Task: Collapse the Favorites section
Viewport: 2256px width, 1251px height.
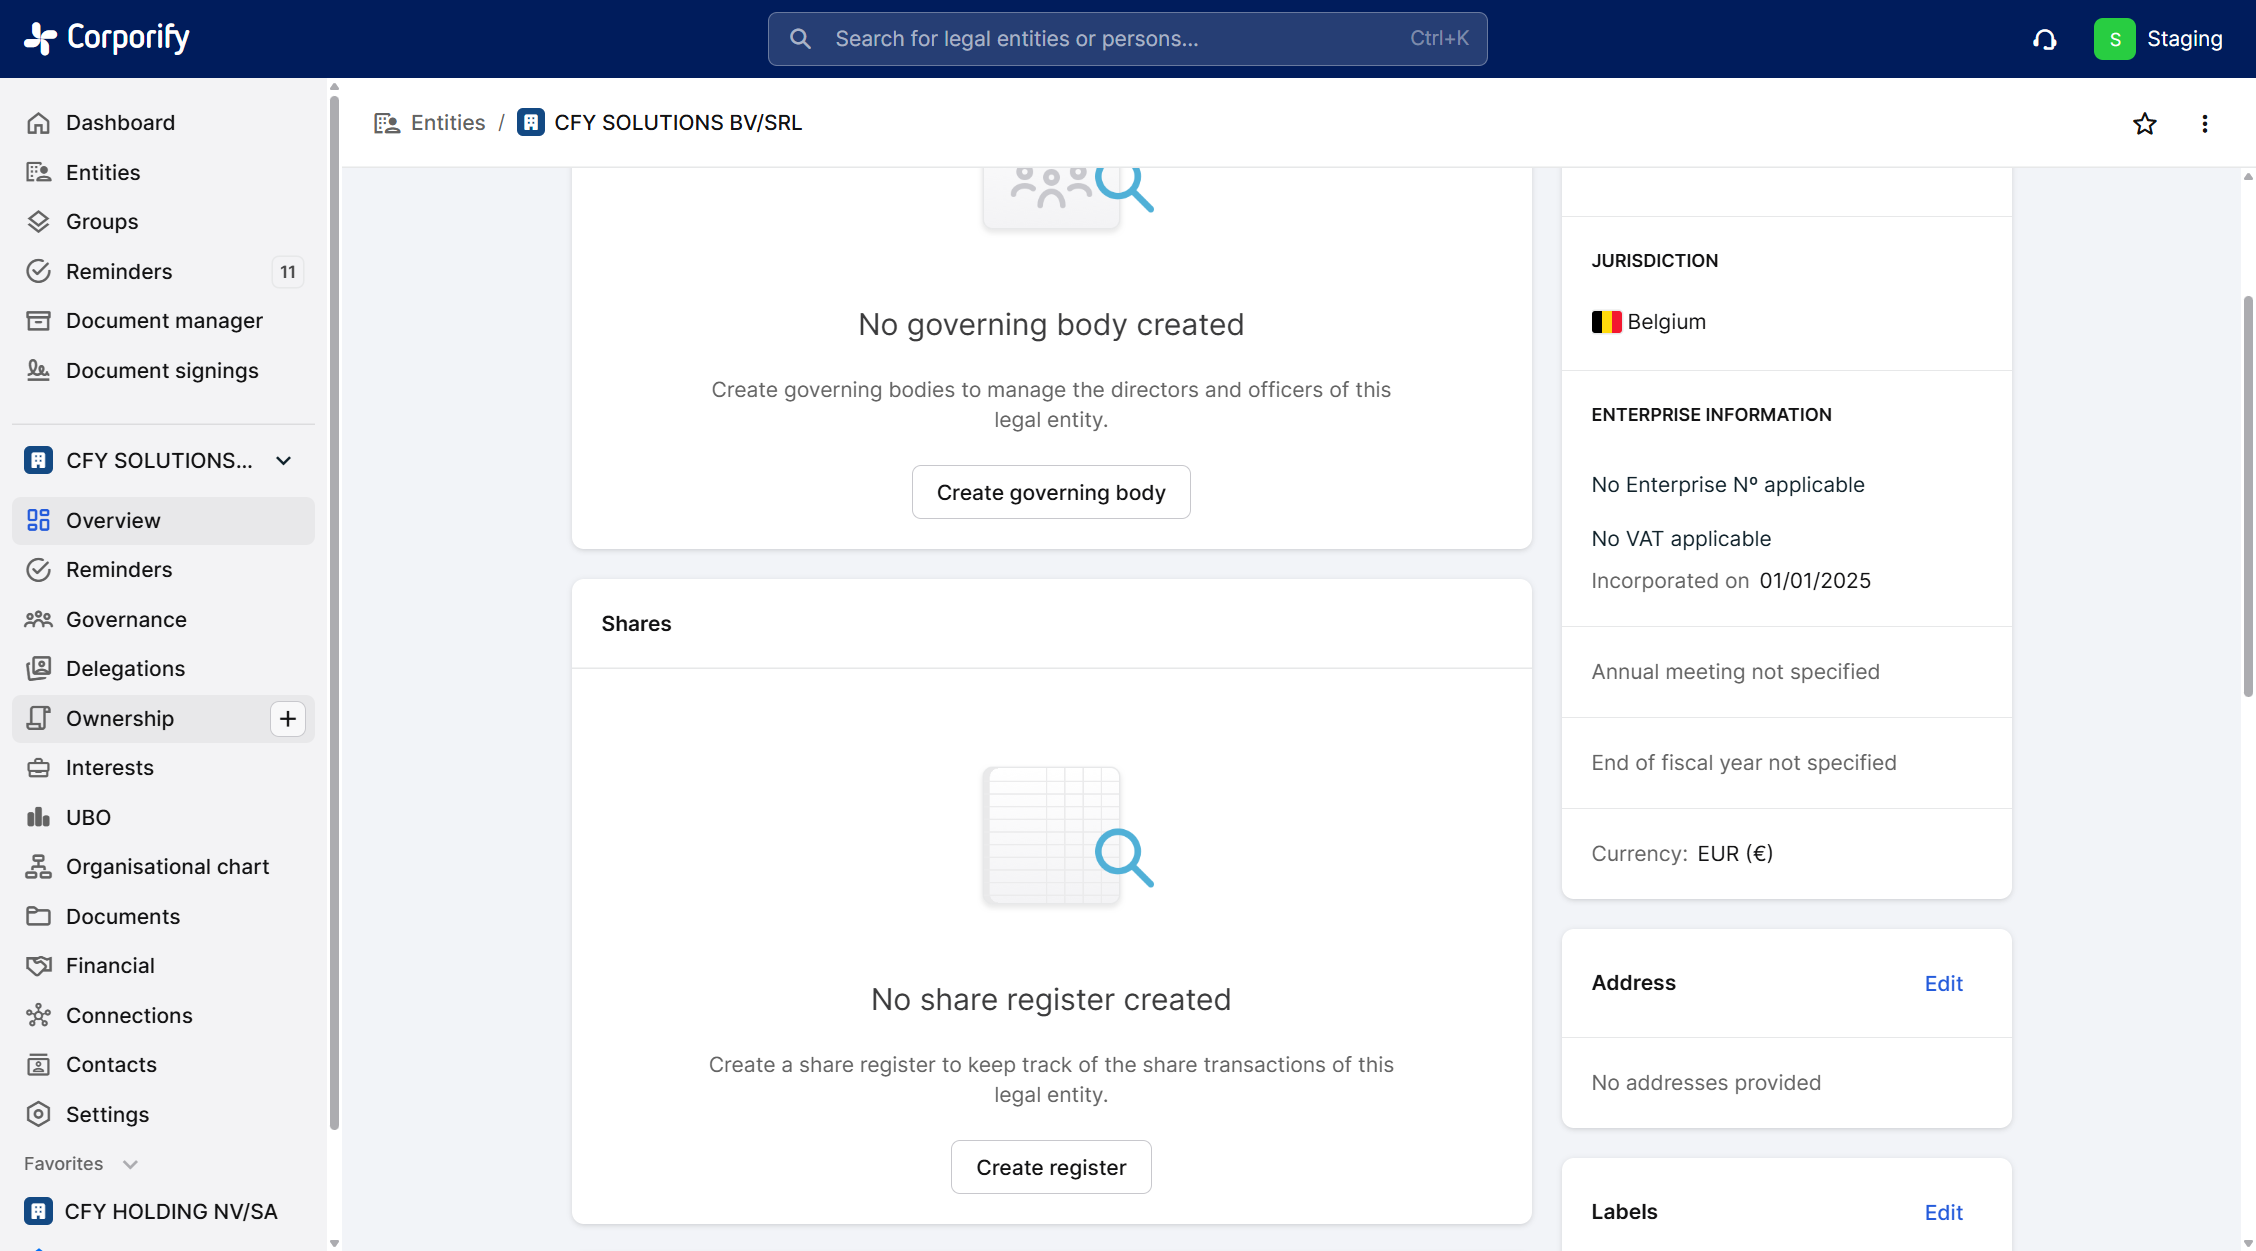Action: point(130,1164)
